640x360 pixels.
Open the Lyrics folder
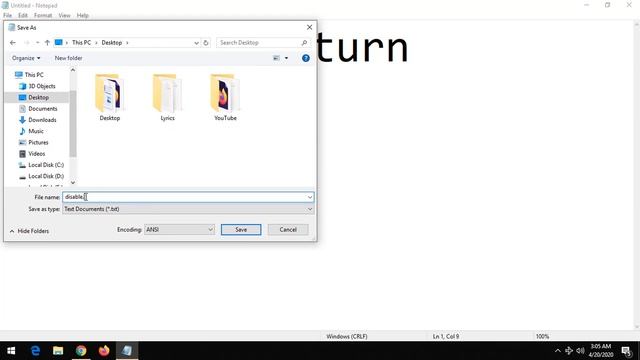[x=167, y=97]
